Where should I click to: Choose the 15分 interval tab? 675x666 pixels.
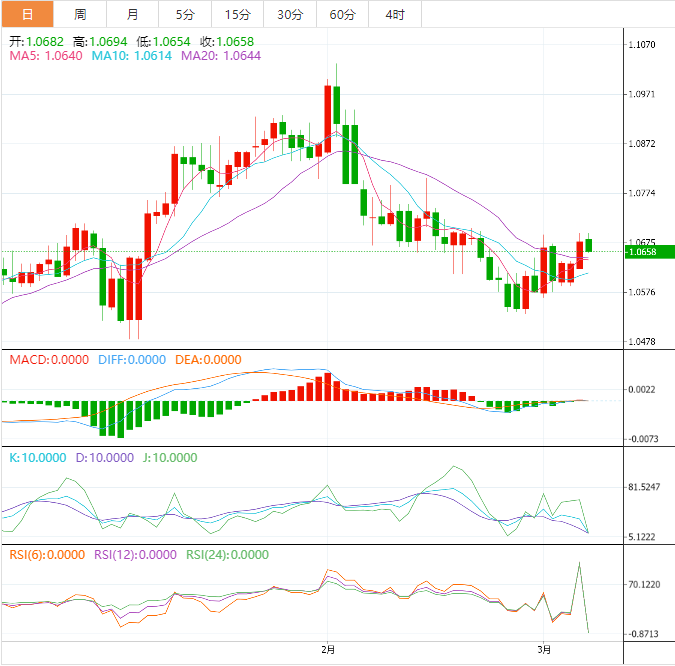(238, 14)
